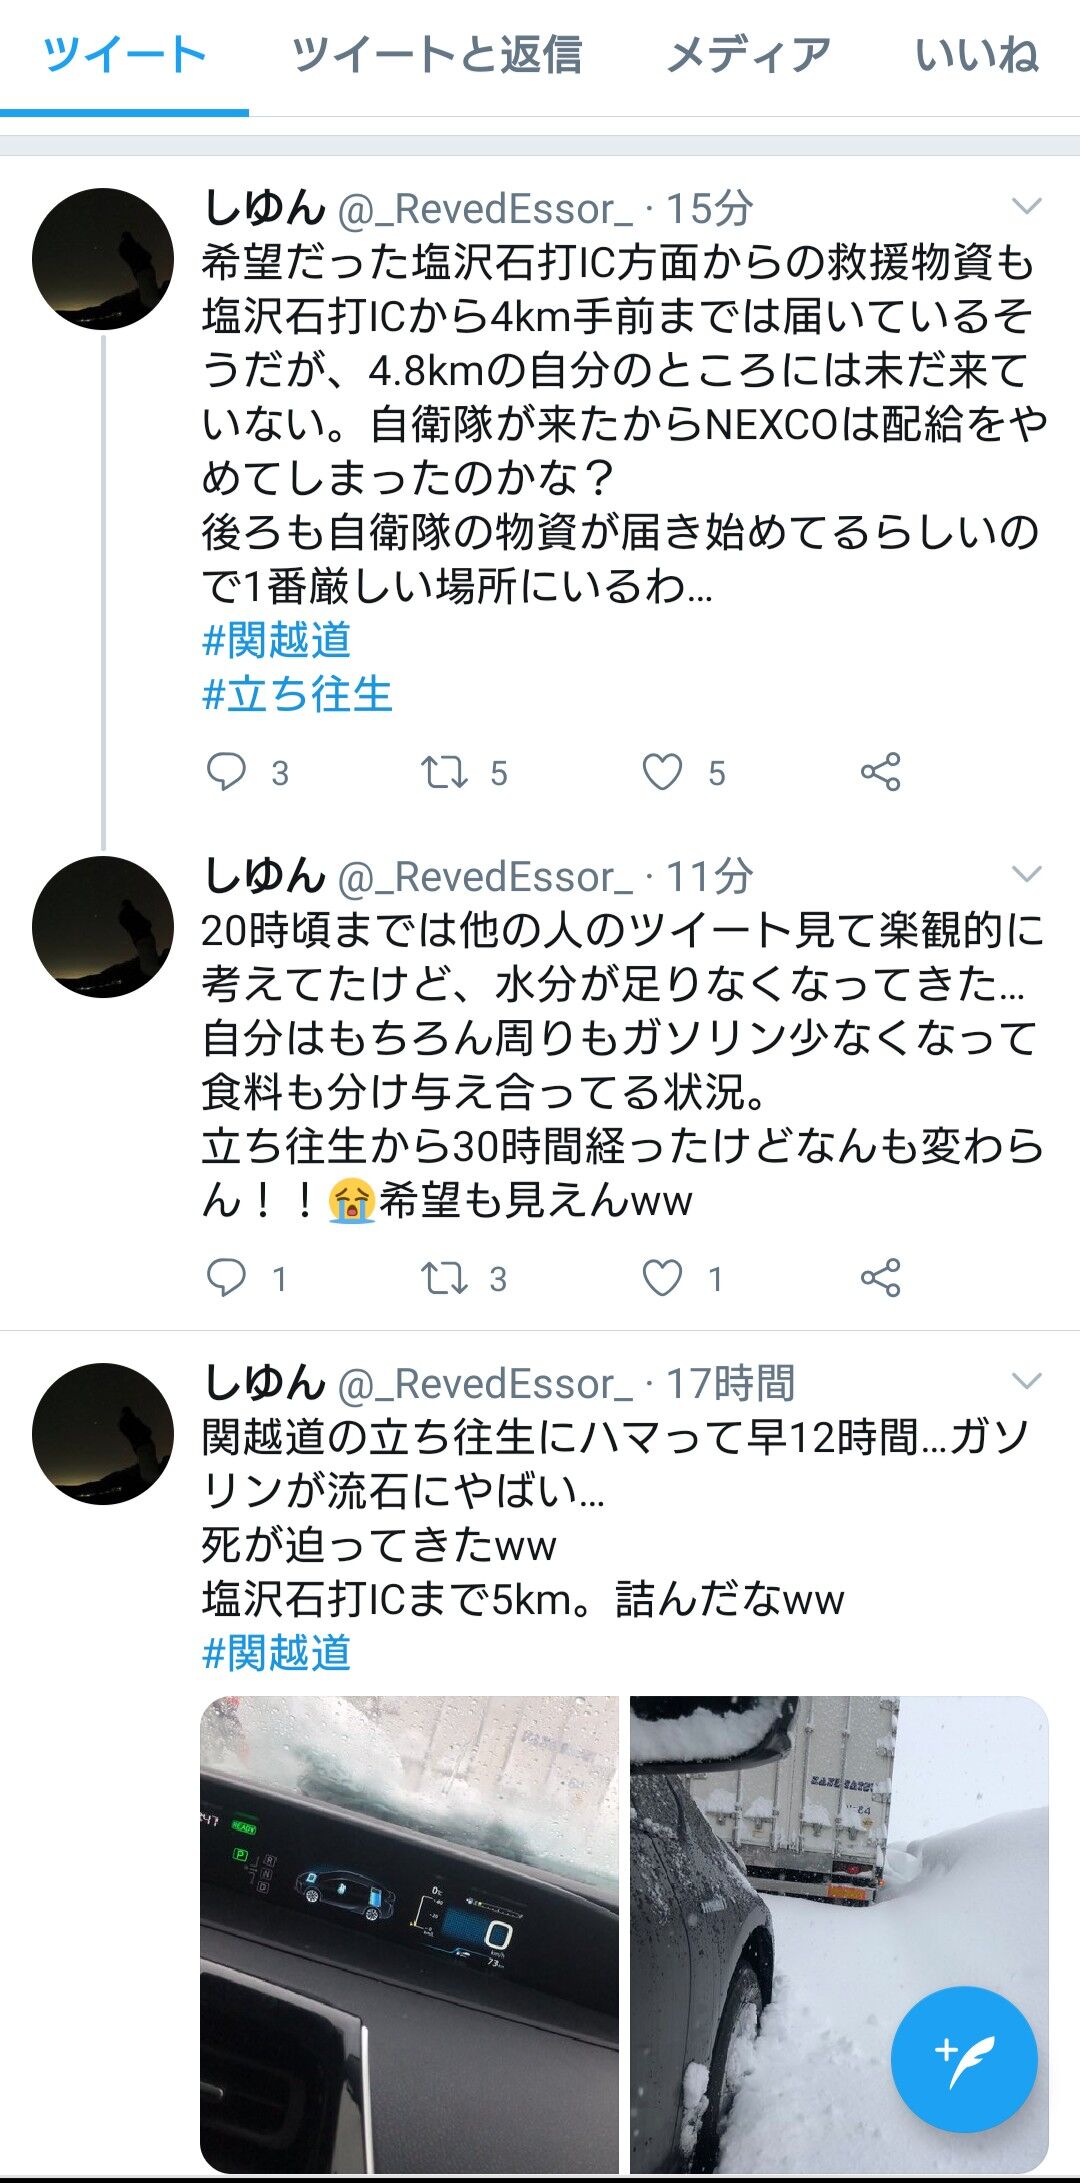View the car dashboard photo
The height and width of the screenshot is (2183, 1080).
410,1935
